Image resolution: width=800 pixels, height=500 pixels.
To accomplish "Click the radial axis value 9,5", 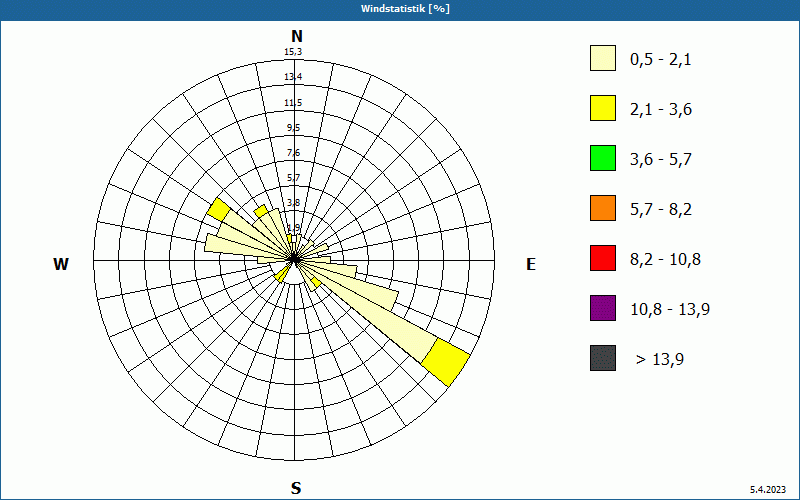I will (x=293, y=128).
